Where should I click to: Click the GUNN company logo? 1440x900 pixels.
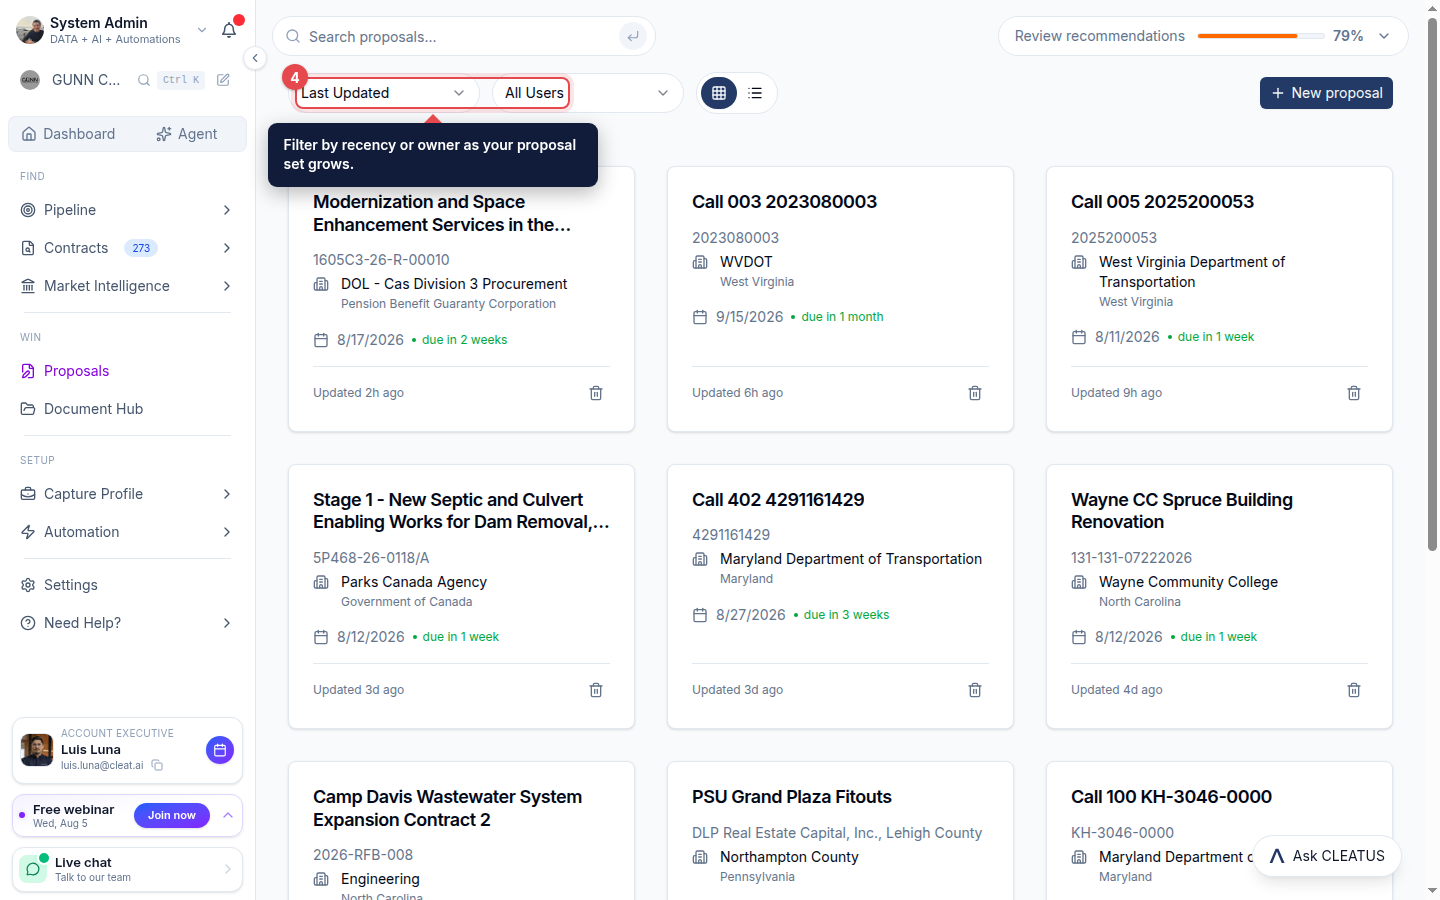(30, 80)
